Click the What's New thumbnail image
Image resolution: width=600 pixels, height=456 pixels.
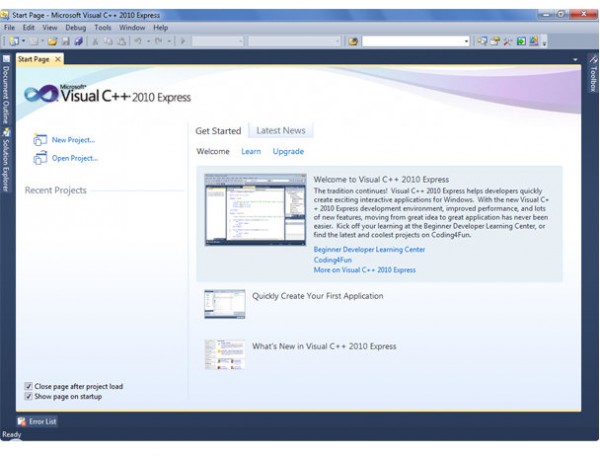(225, 354)
